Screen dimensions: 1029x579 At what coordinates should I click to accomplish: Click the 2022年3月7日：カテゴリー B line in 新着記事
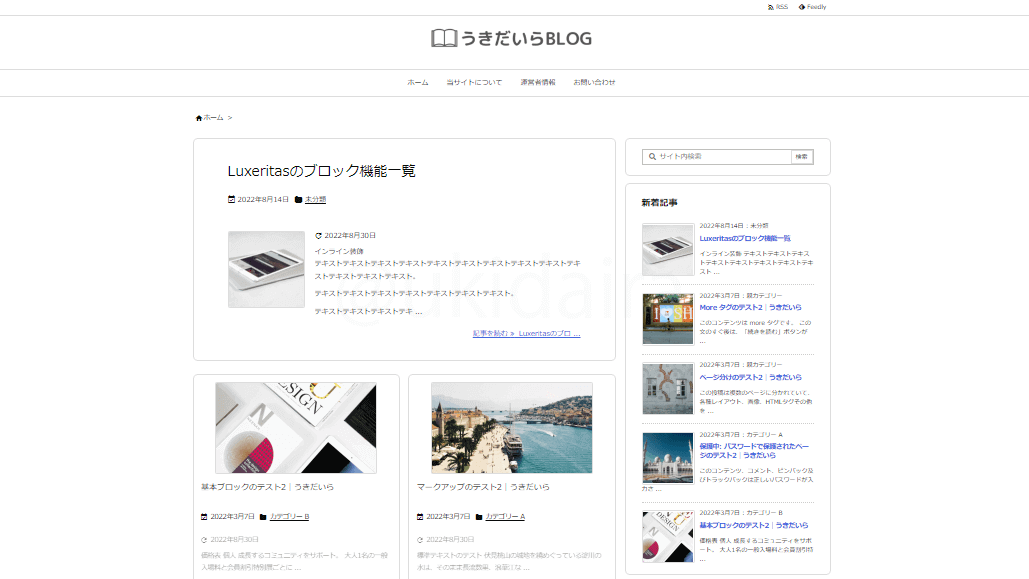tap(741, 513)
